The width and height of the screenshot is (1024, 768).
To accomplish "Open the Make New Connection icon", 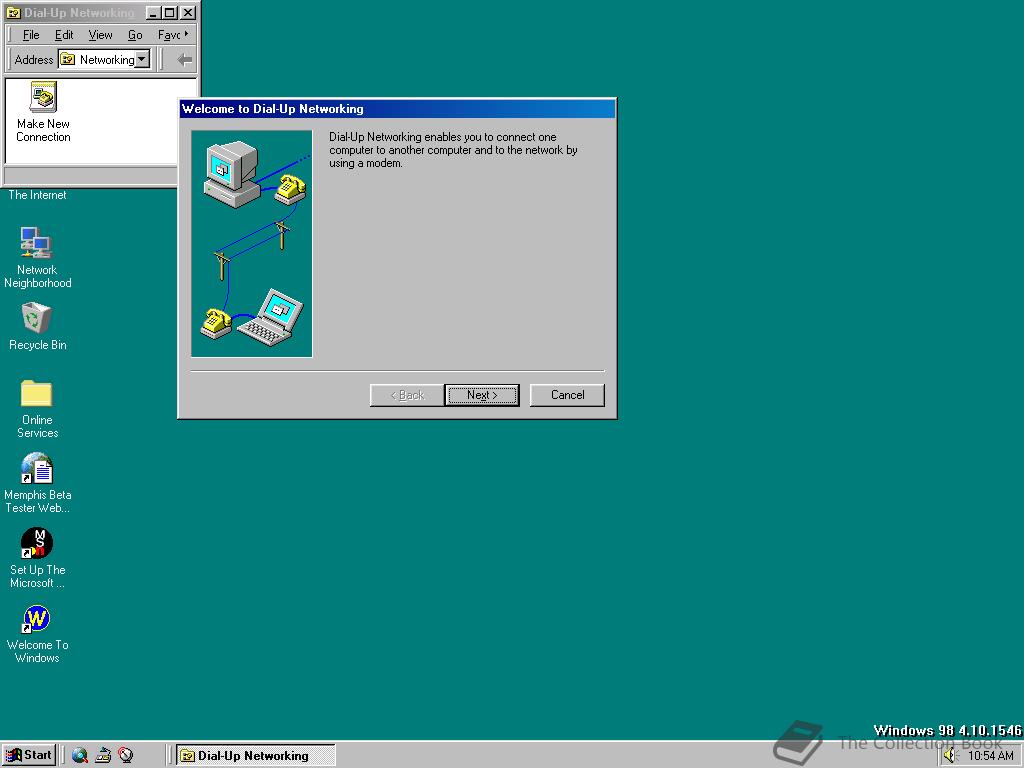I will tap(43, 112).
